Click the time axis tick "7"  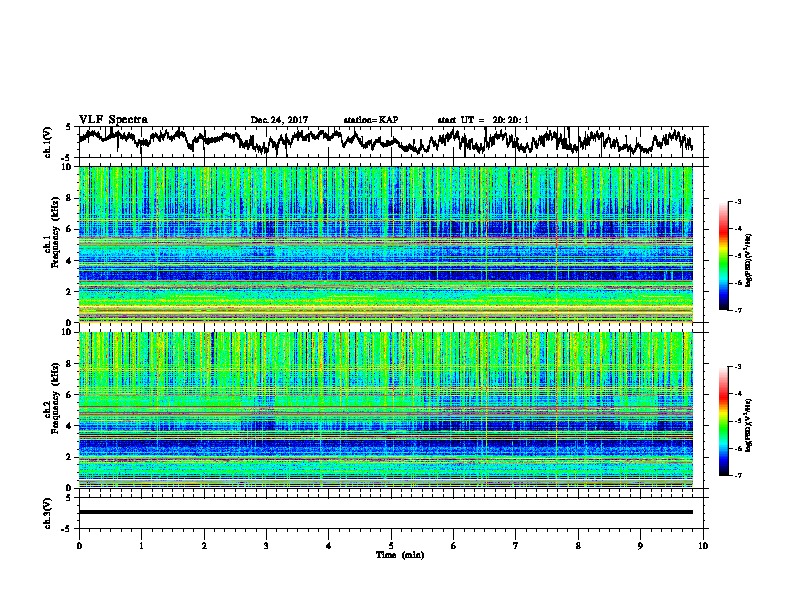516,546
